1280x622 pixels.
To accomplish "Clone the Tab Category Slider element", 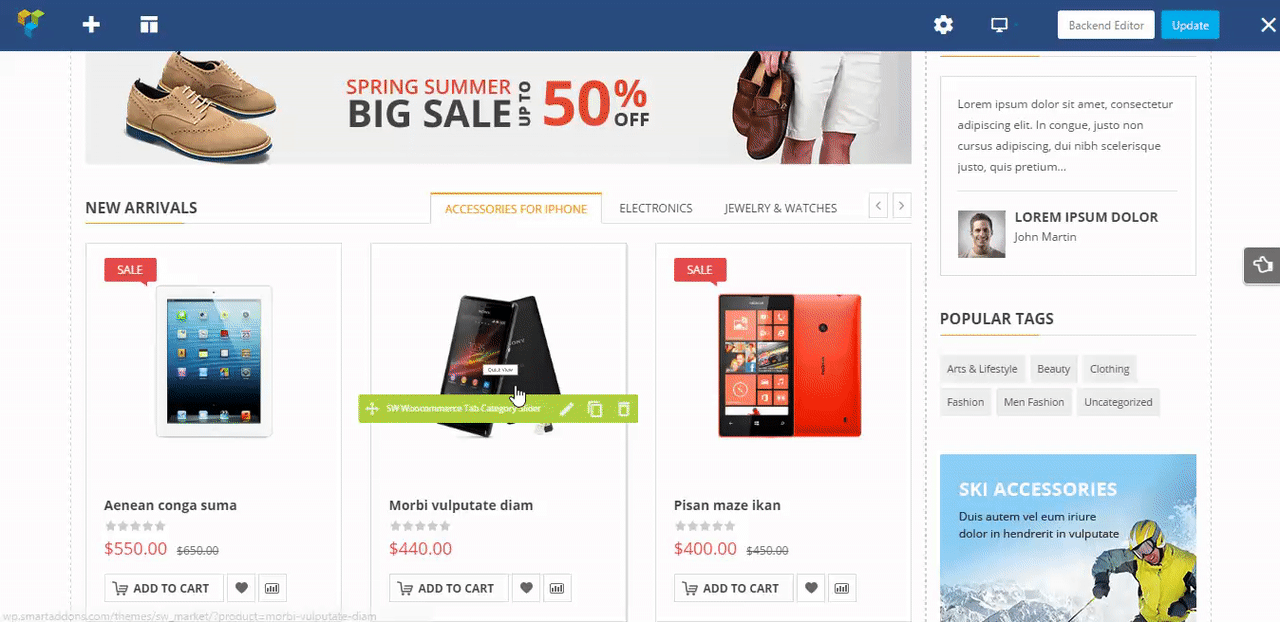I will tap(595, 409).
